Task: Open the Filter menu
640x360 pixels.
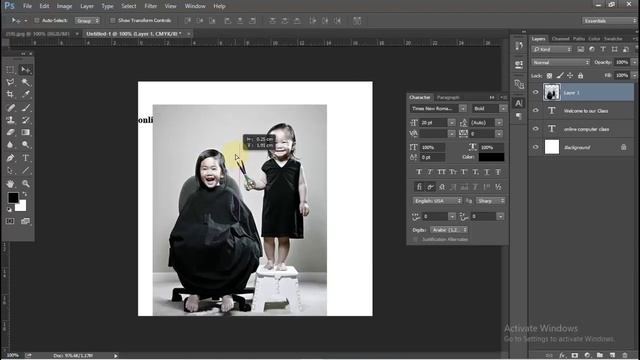Action: tap(150, 6)
